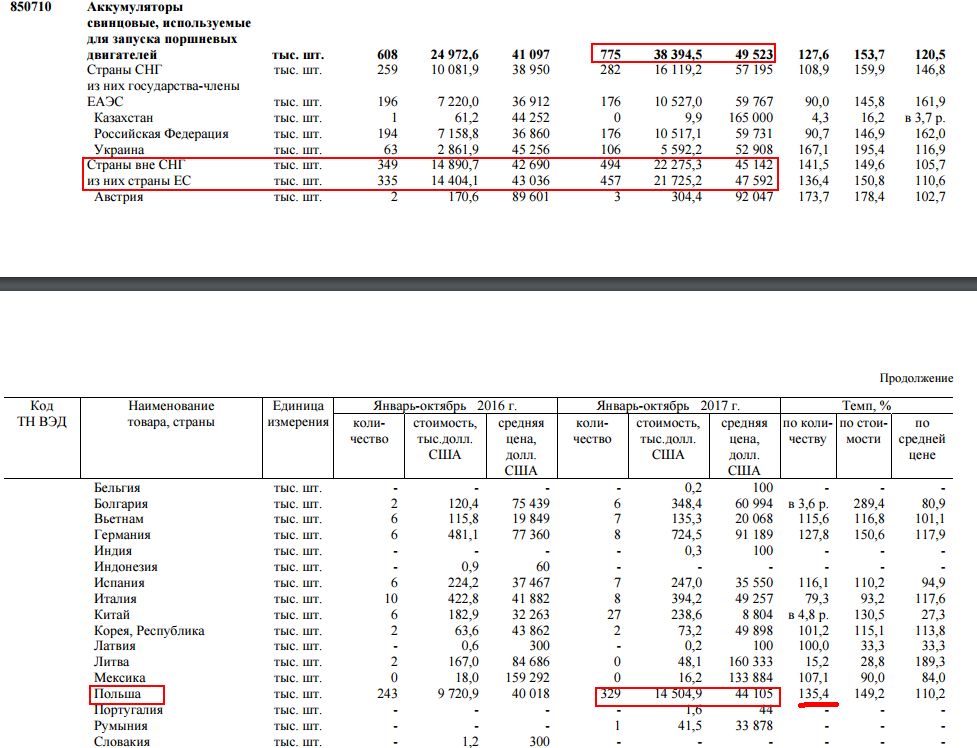Select the Литва row label
The width and height of the screenshot is (977, 748).
tap(112, 662)
